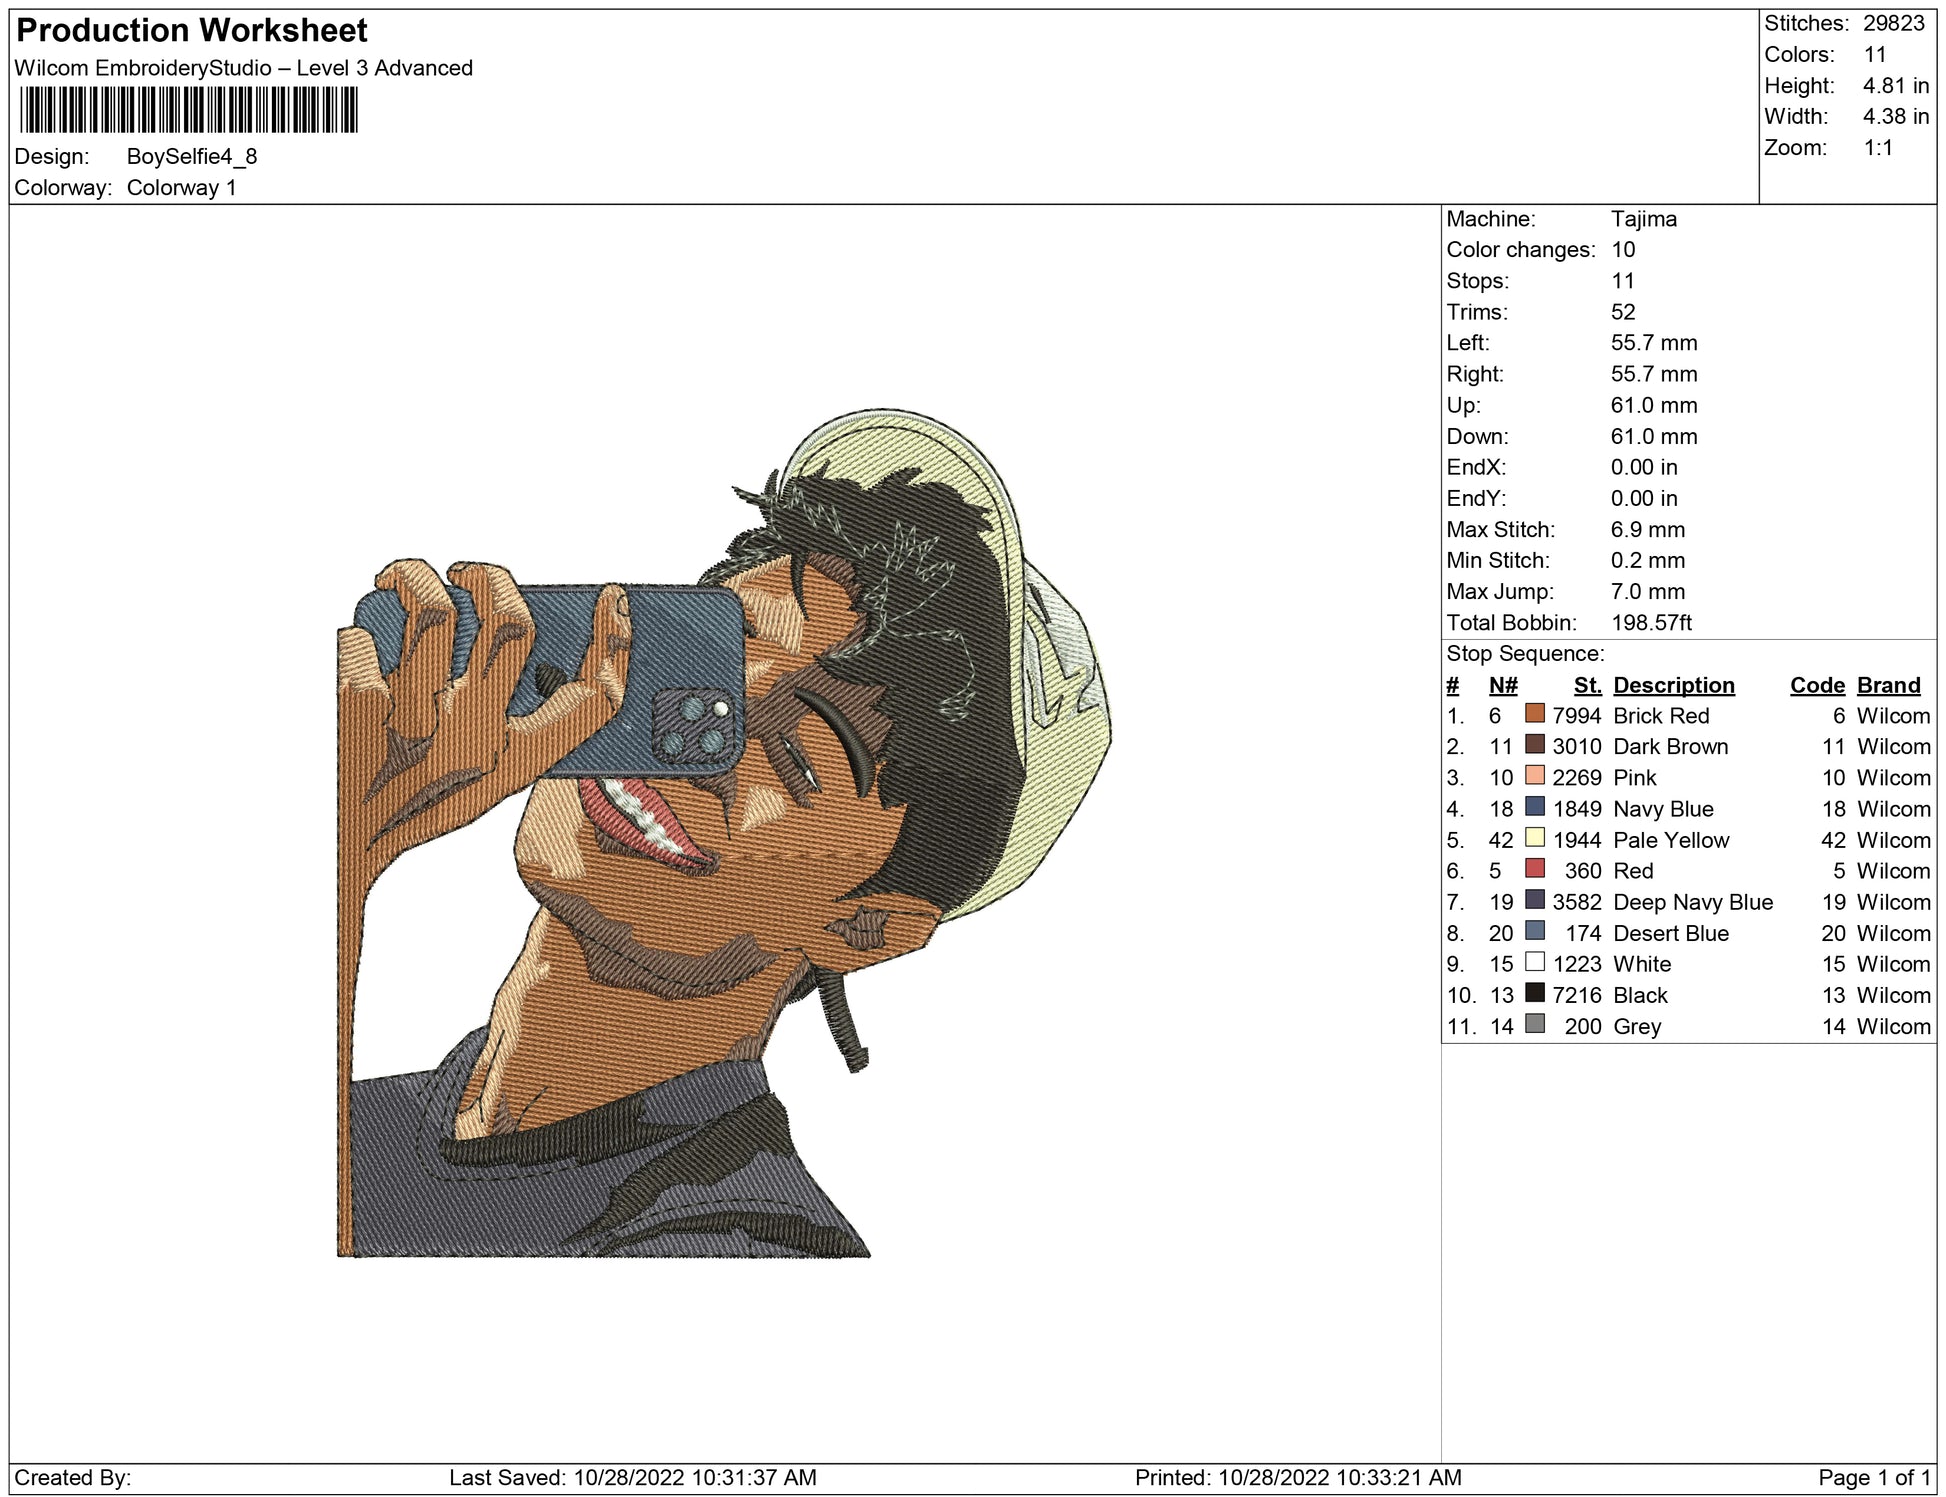The image size is (1946, 1497).
Task: Click the Brand column header
Action: pyautogui.click(x=1888, y=685)
